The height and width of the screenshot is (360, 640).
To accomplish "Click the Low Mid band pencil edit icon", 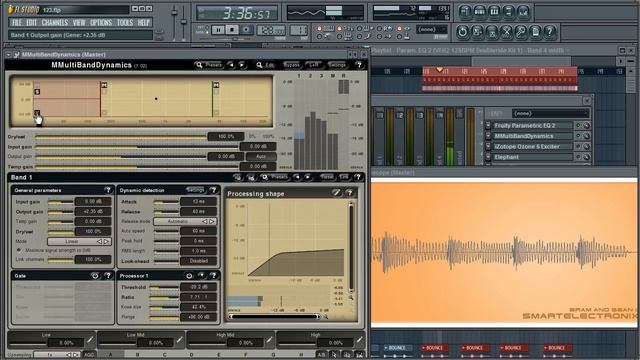I will point(179,340).
